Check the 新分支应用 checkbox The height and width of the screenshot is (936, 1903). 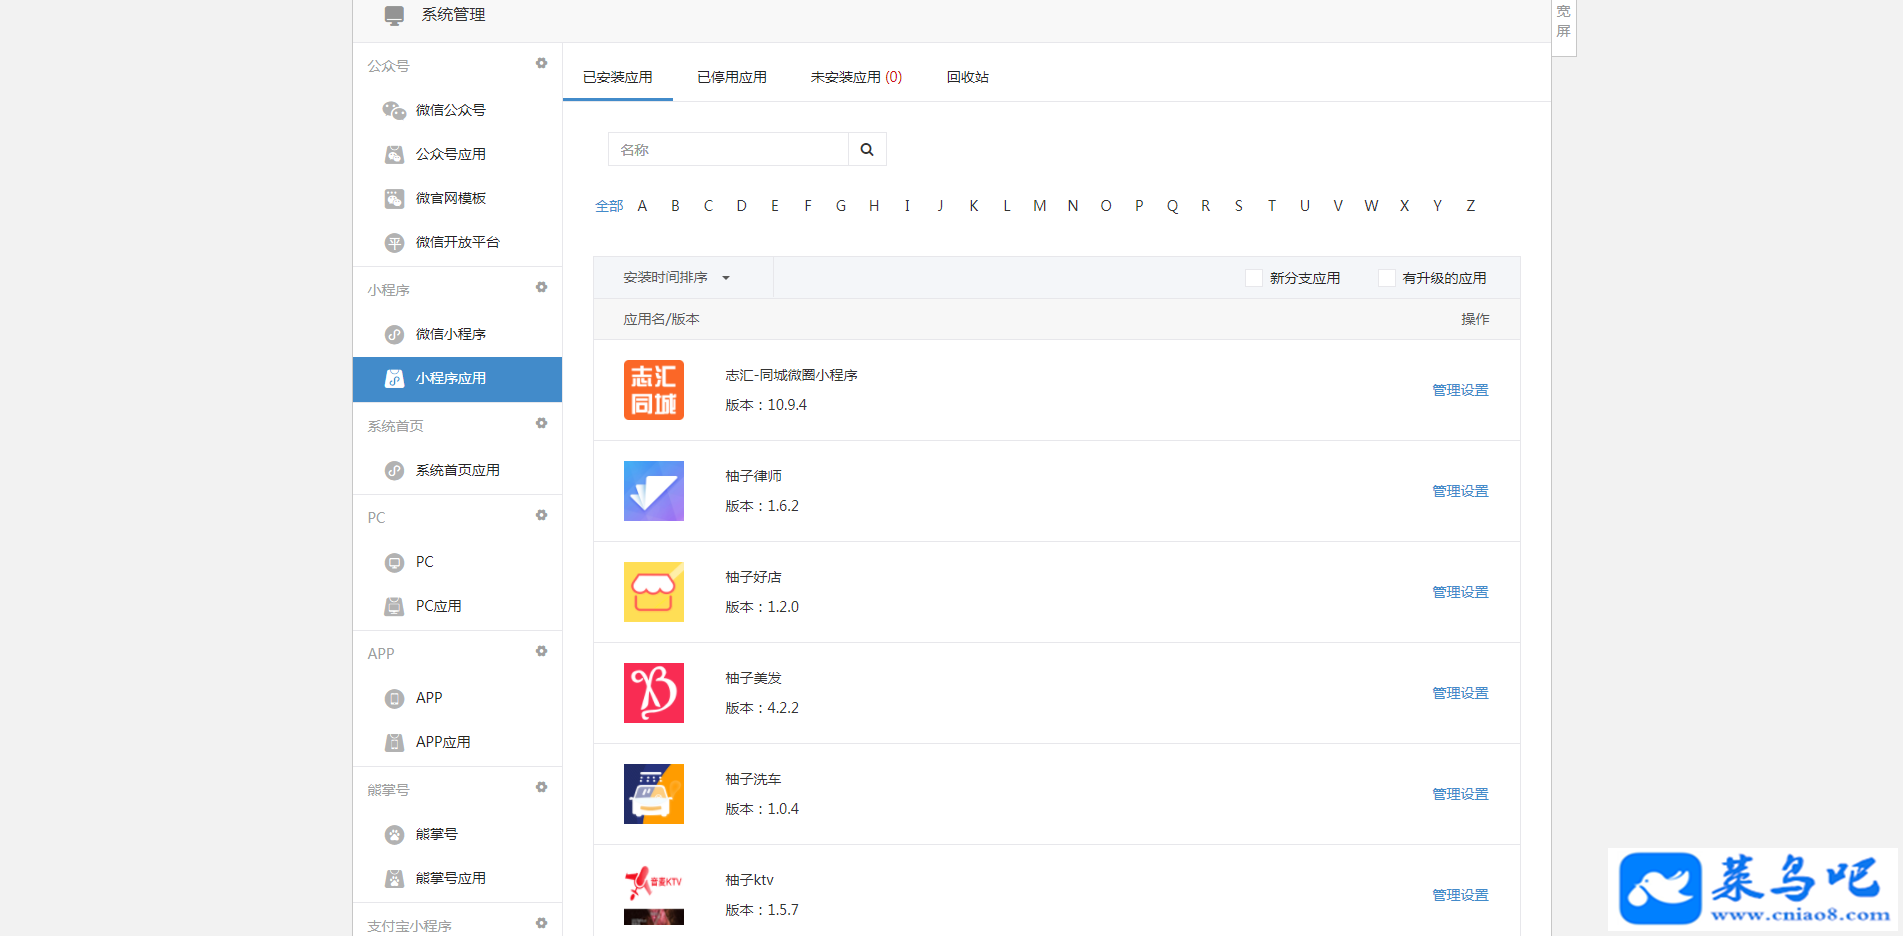pyautogui.click(x=1253, y=278)
